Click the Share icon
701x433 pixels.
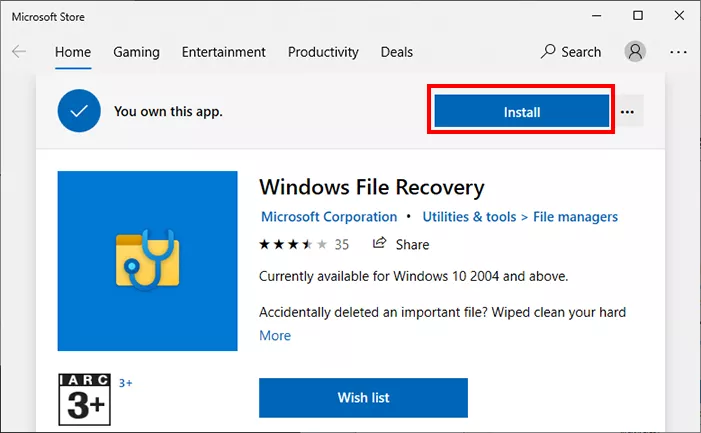(379, 243)
